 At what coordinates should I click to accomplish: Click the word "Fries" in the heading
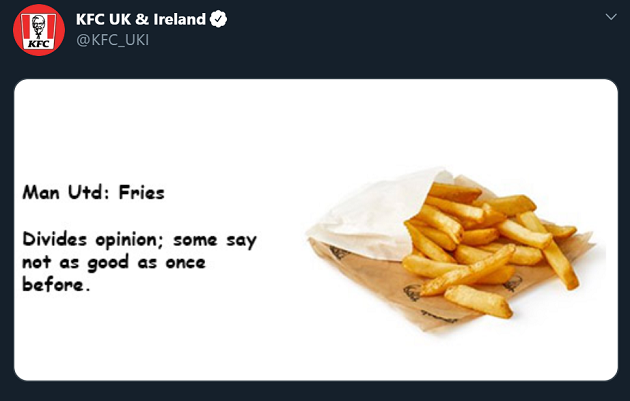pos(141,193)
